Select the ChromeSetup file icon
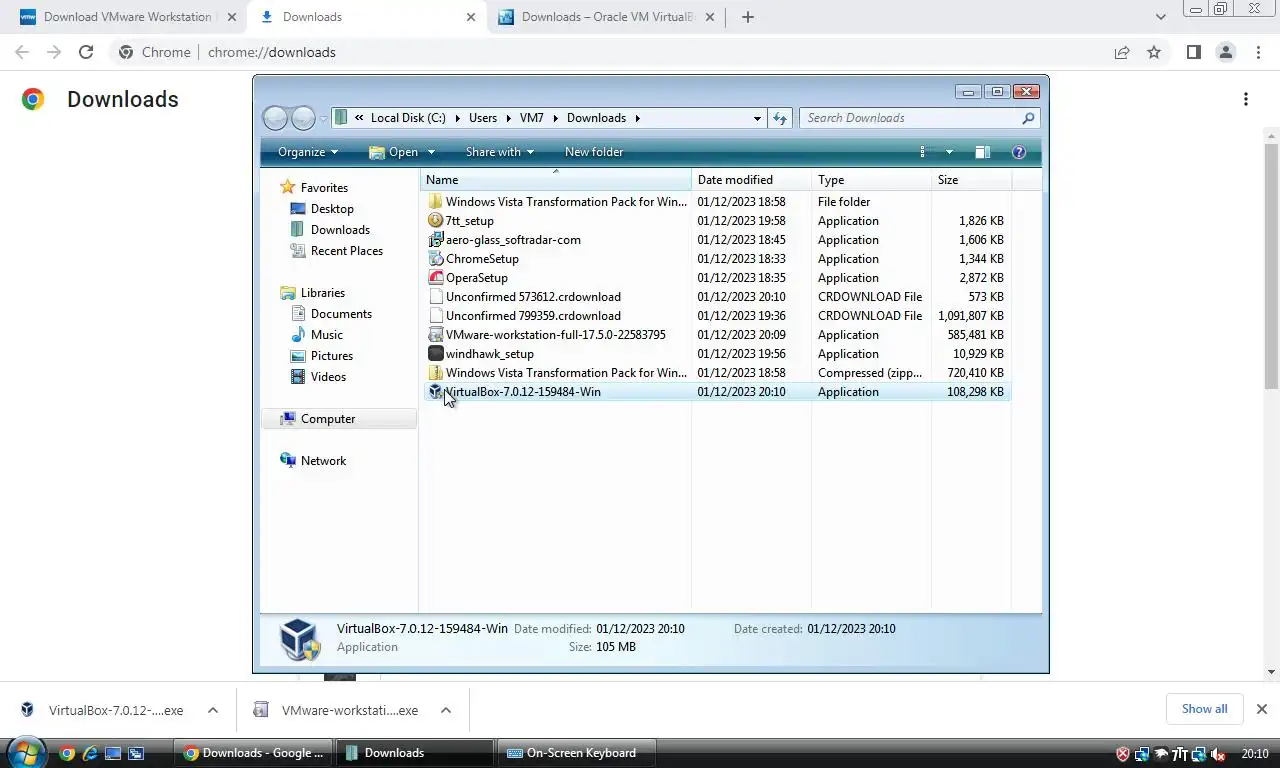 pyautogui.click(x=435, y=259)
